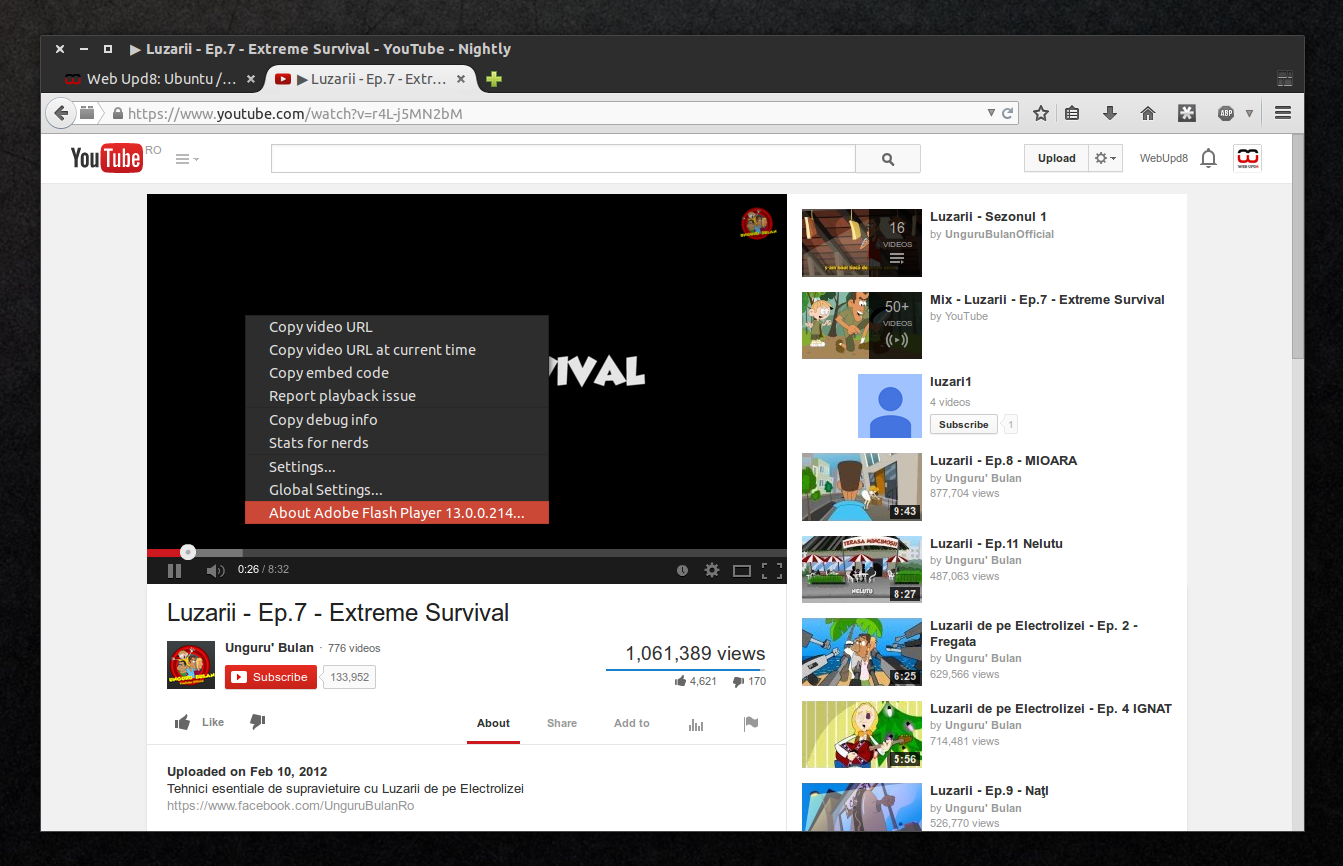Image resolution: width=1343 pixels, height=866 pixels.
Task: Click the YouTube logo
Action: point(106,158)
